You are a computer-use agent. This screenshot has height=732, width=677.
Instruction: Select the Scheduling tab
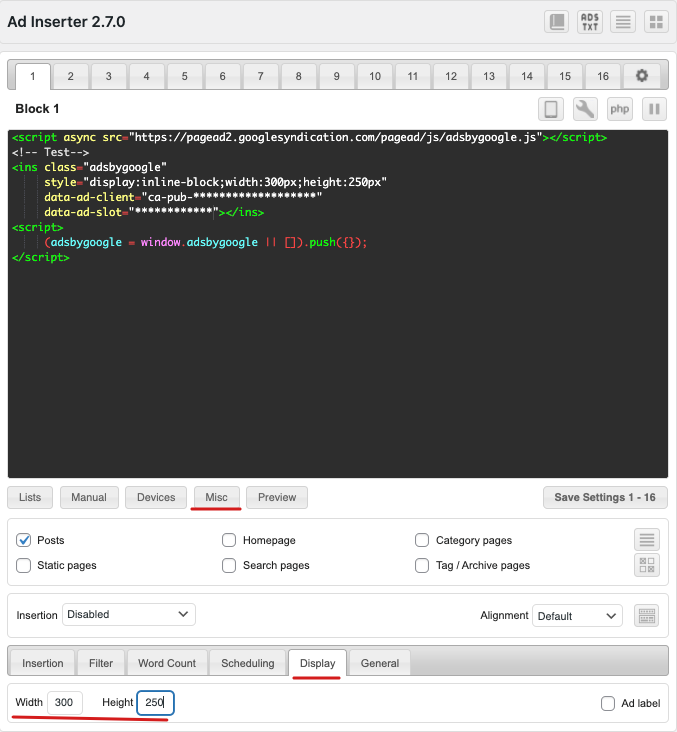pos(248,663)
